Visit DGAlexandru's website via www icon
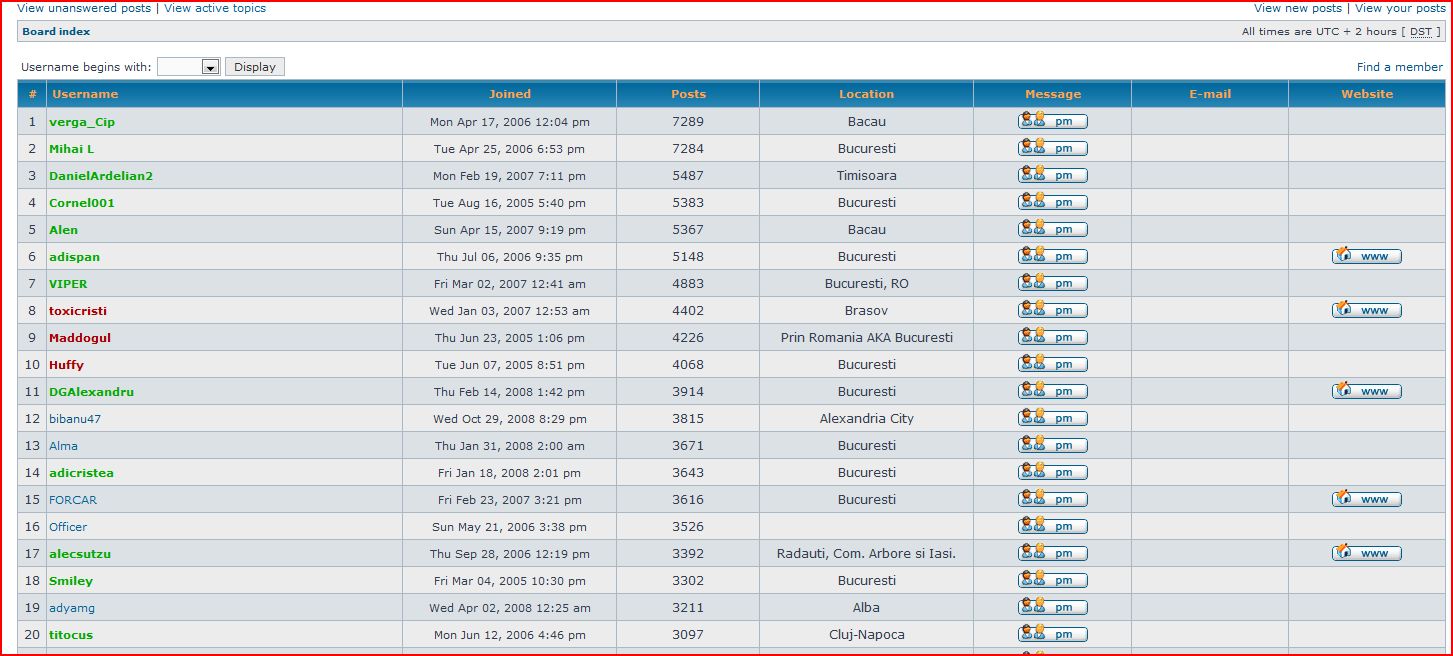 (x=1366, y=391)
